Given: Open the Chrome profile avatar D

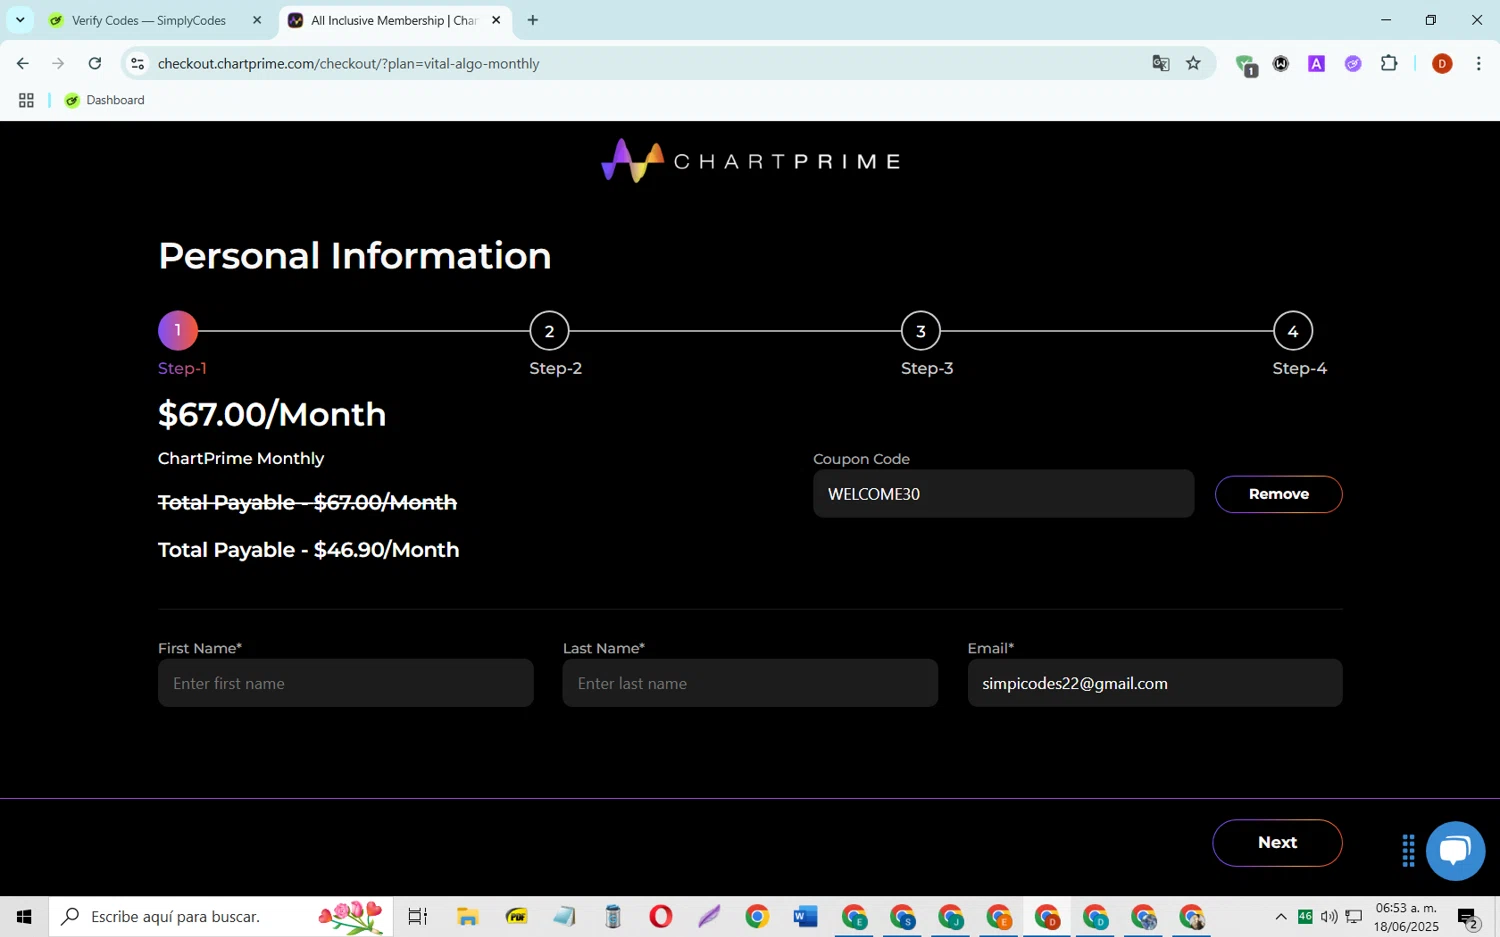Looking at the screenshot, I should (1442, 63).
